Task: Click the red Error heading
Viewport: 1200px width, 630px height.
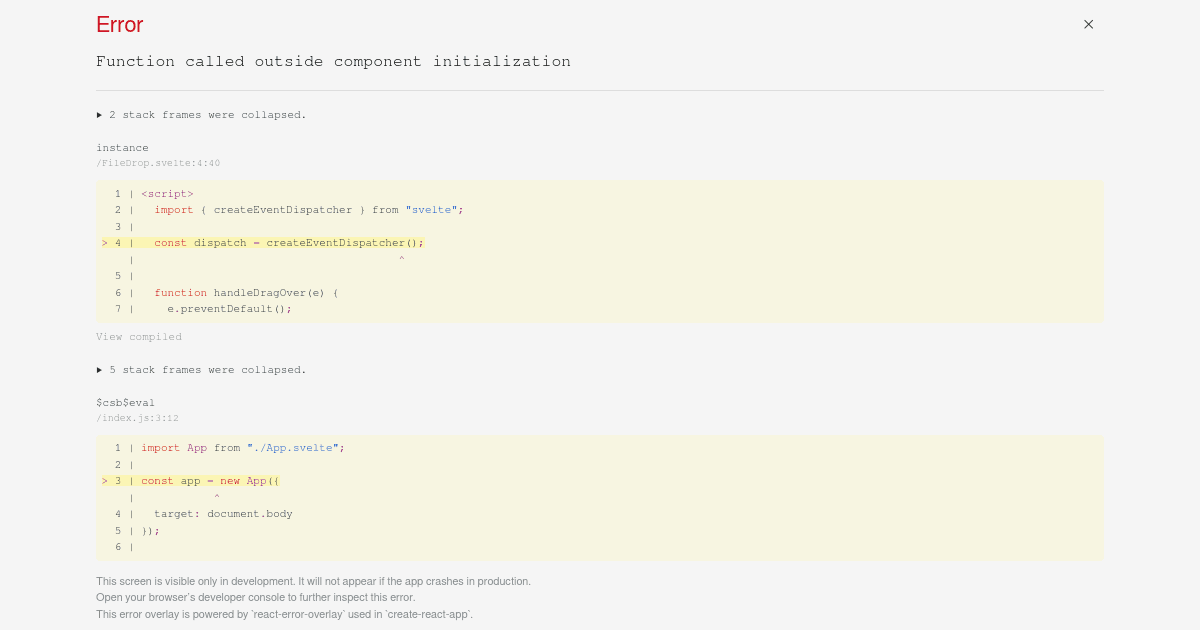Action: (119, 24)
